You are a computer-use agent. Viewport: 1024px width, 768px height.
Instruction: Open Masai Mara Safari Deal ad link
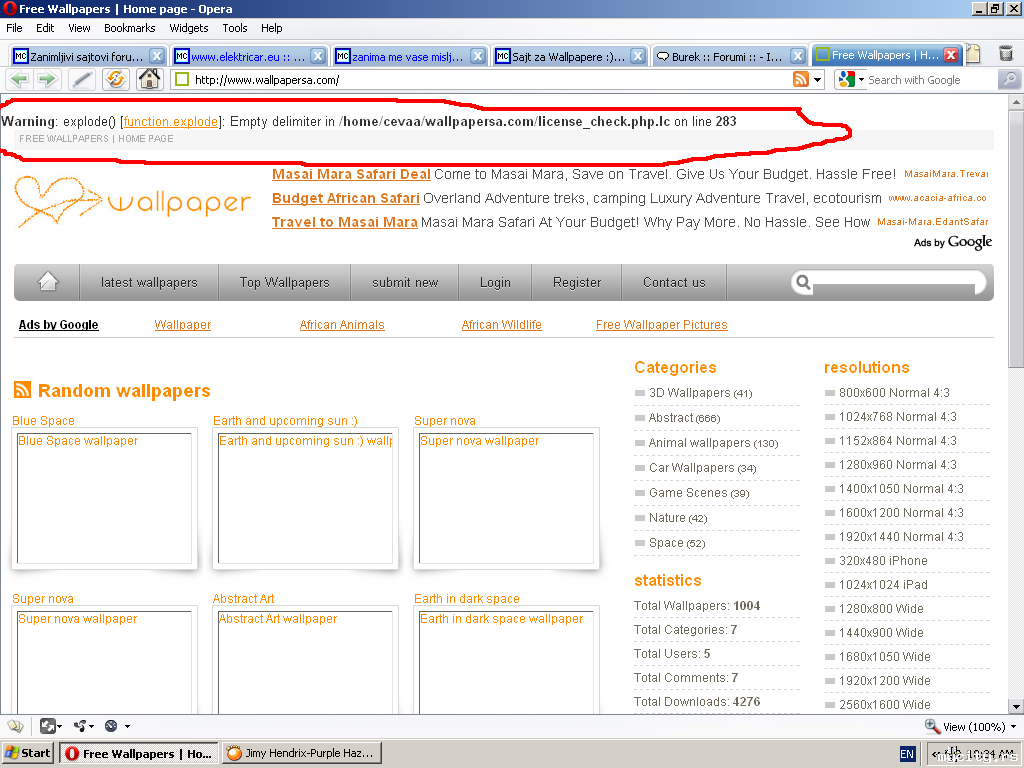click(x=351, y=174)
